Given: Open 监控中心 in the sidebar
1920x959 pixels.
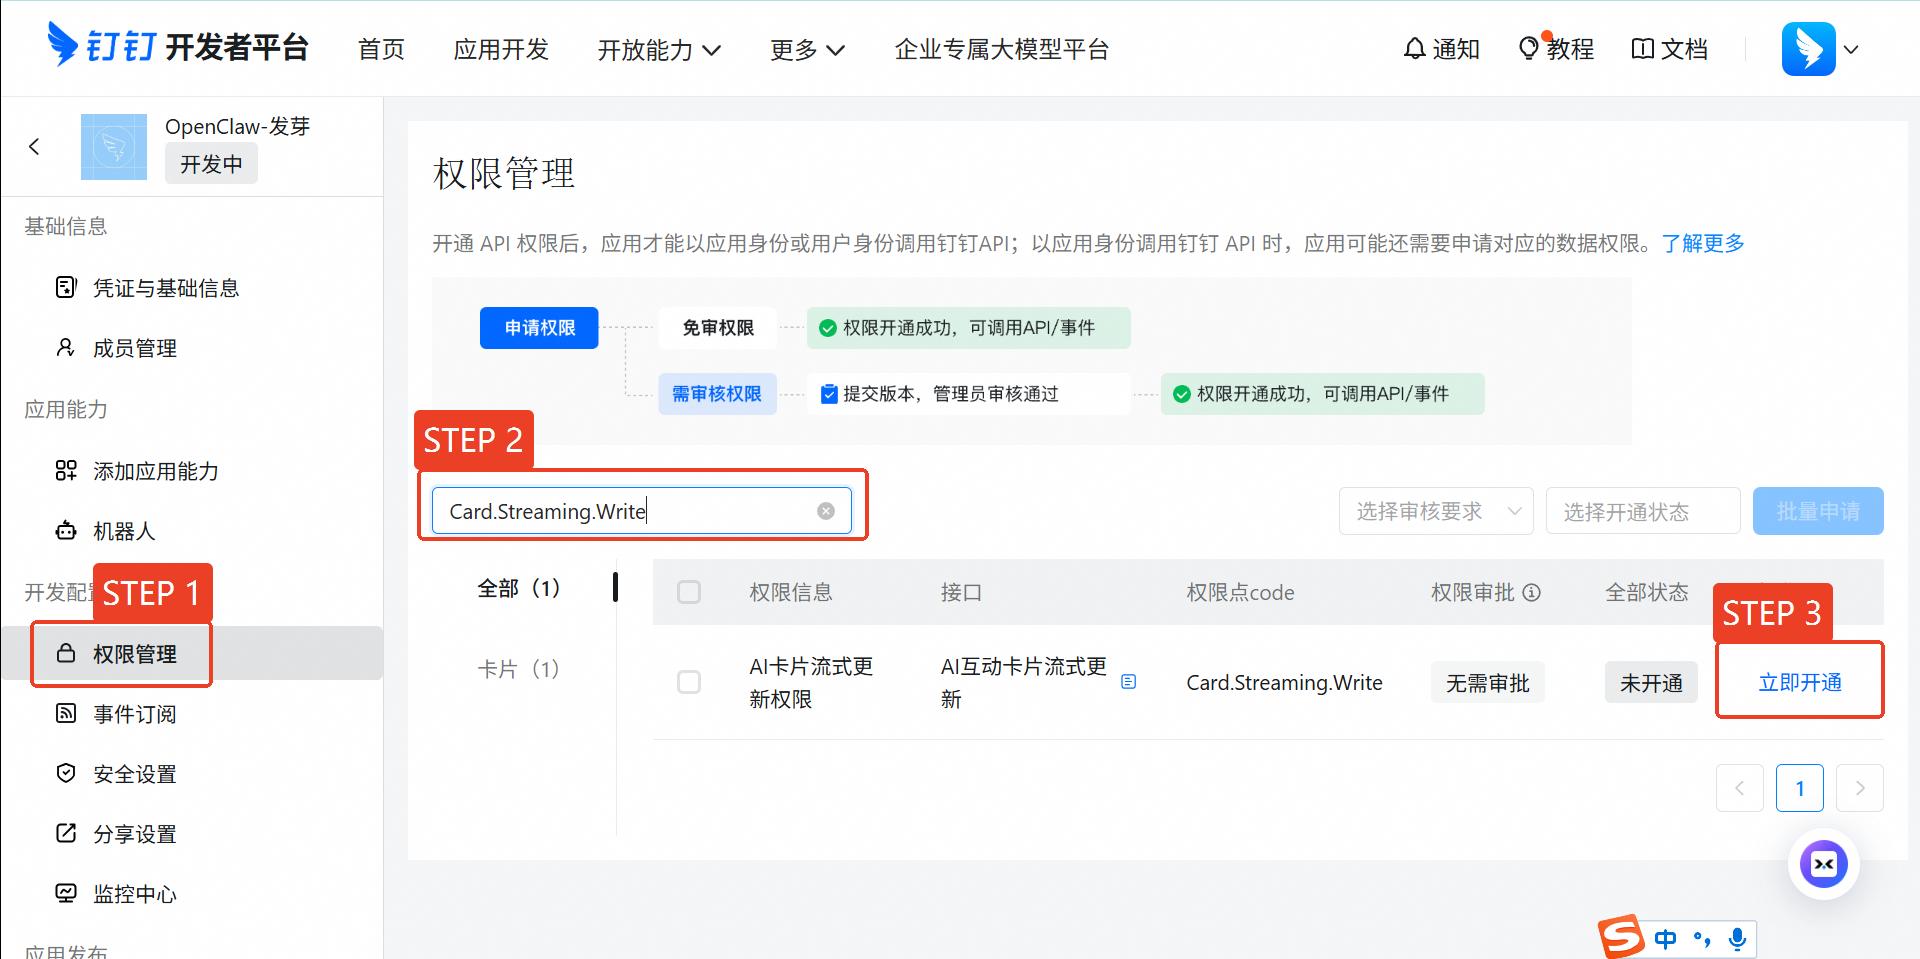Looking at the screenshot, I should click(x=135, y=893).
